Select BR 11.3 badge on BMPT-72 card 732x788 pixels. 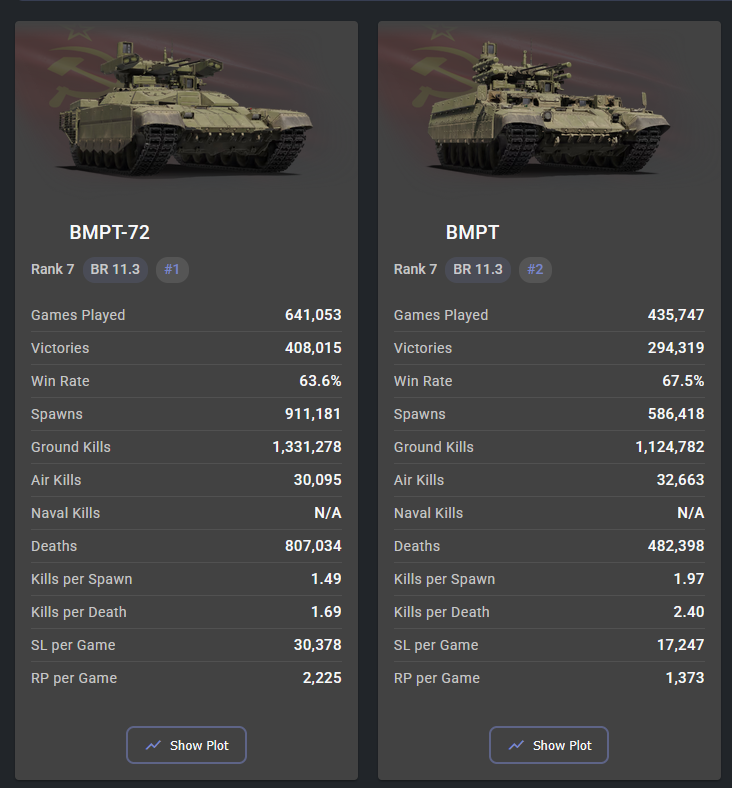click(115, 269)
